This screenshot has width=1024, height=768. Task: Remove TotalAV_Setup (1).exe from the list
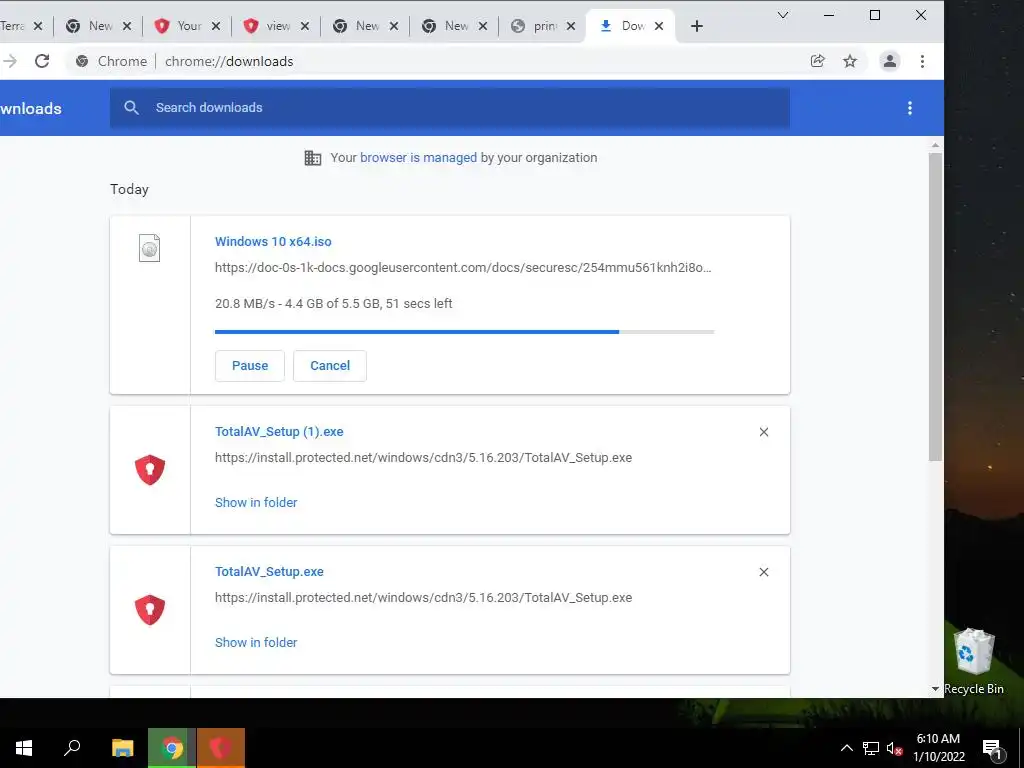click(763, 432)
